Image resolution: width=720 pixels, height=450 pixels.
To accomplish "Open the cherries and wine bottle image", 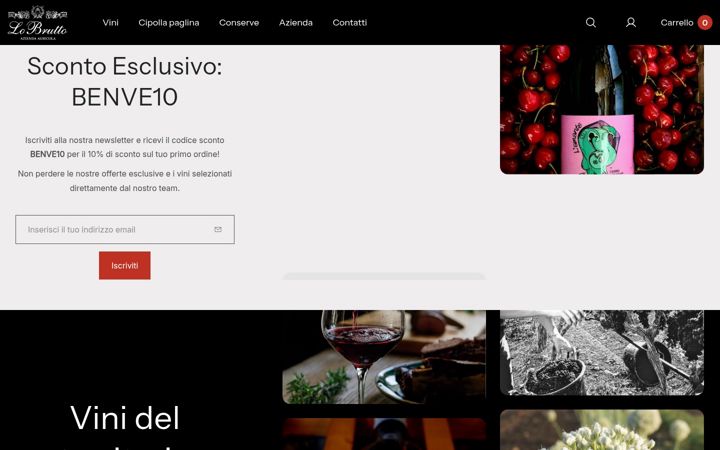I will (x=602, y=109).
